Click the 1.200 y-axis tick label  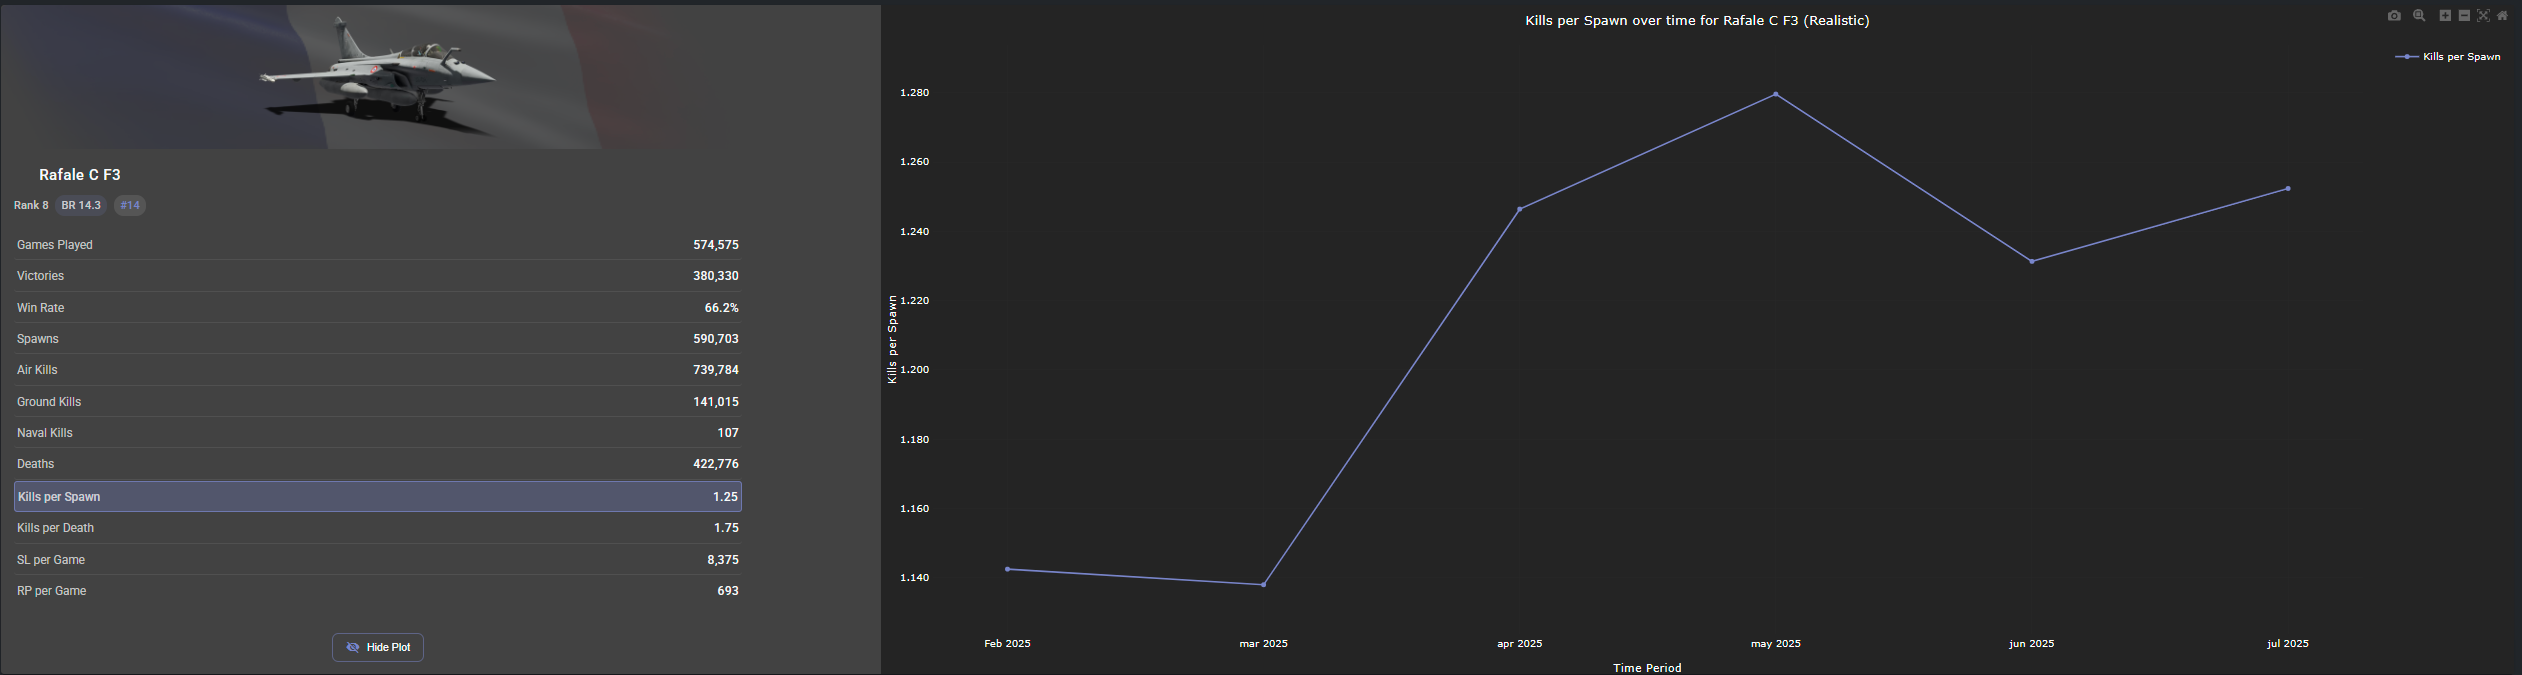point(915,370)
